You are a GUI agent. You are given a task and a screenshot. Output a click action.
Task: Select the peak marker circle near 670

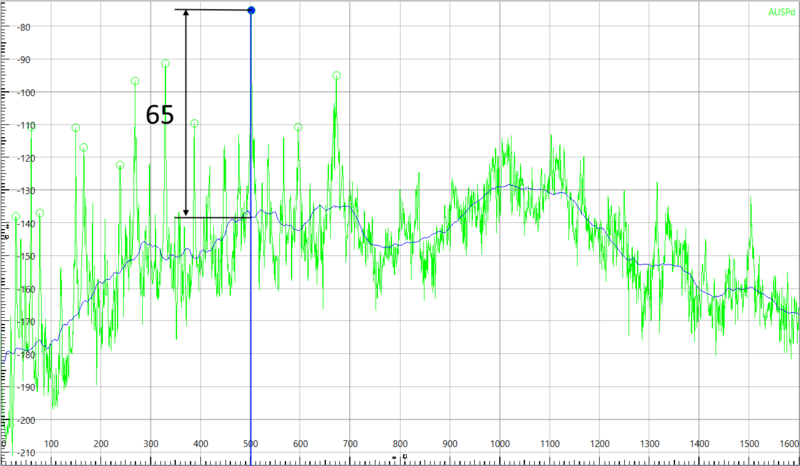coord(336,76)
